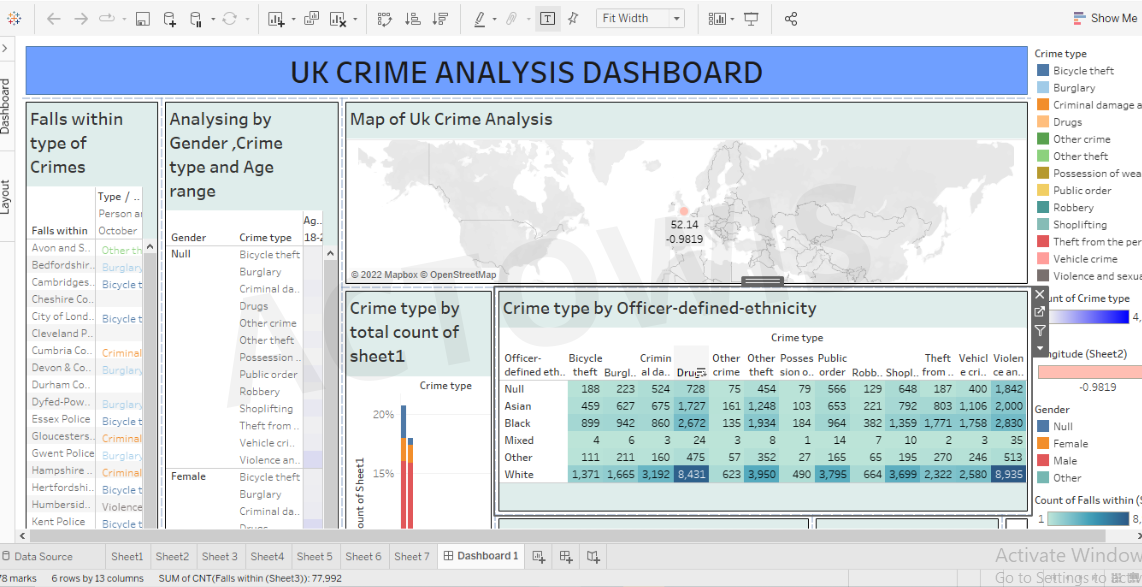Remove the ethnicity sheet from dashboard
Viewport: 1142px width, 587px height.
1039,295
